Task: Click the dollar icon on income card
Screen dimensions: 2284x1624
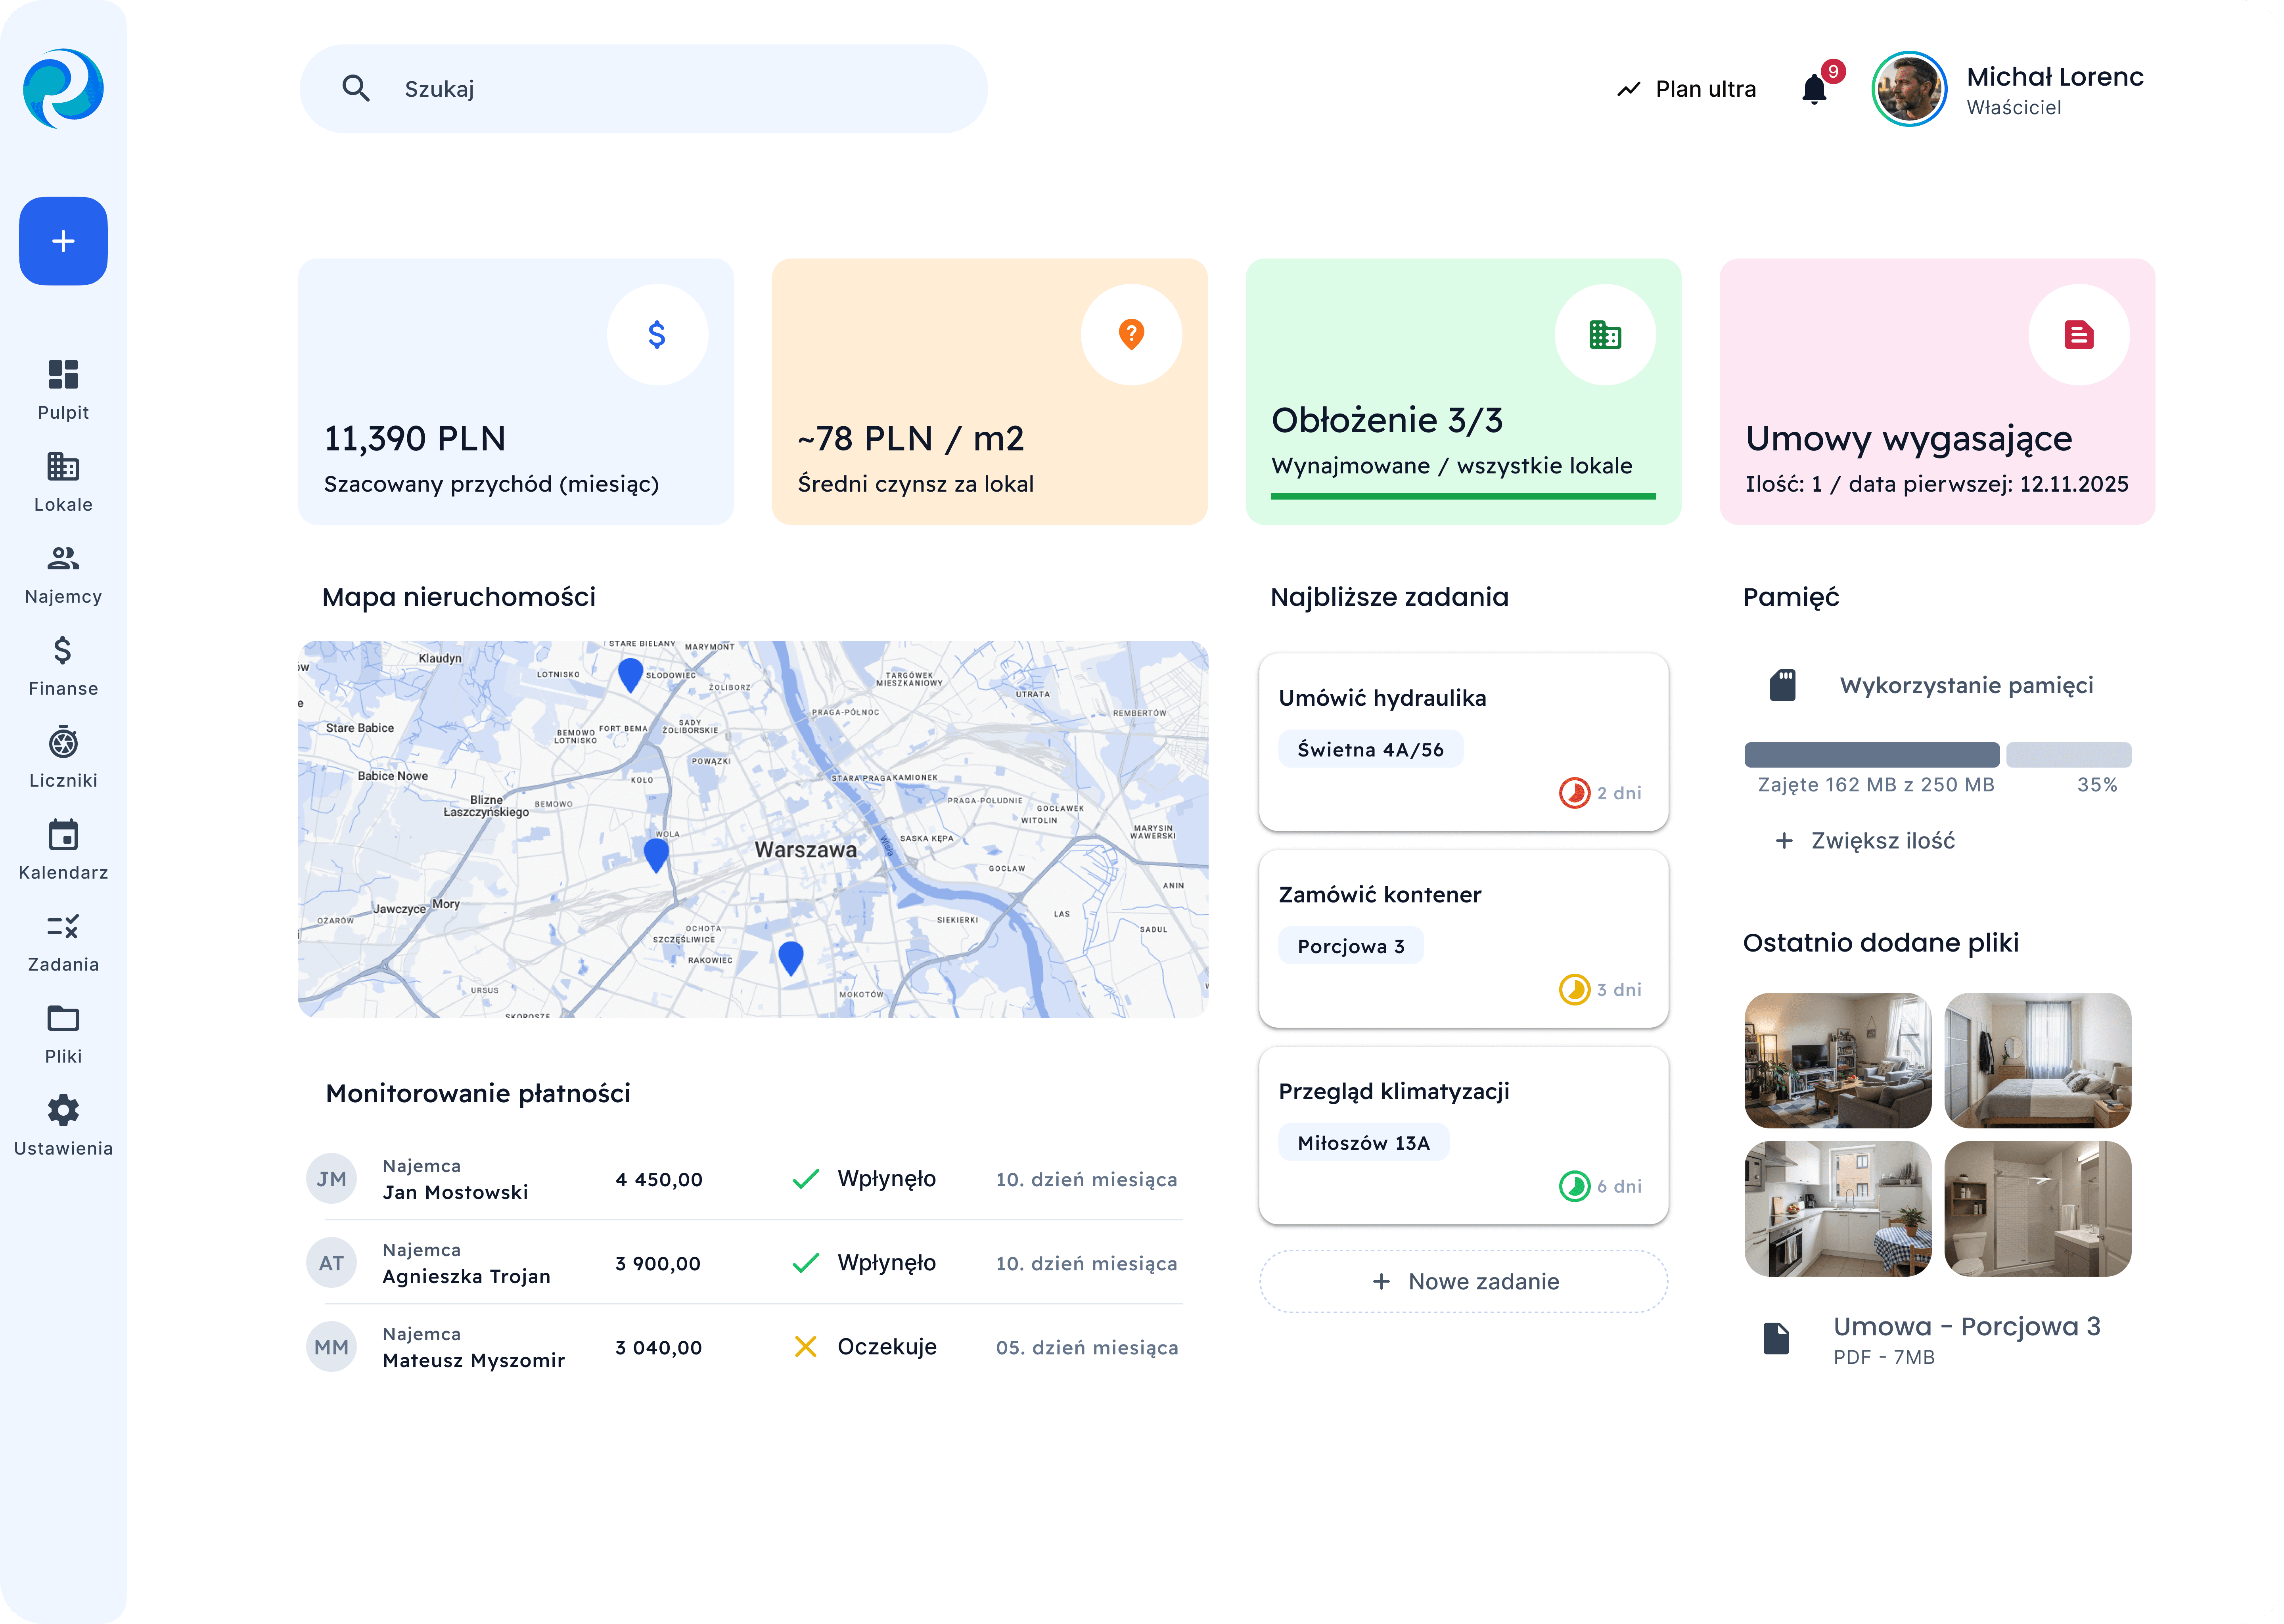Action: 657,334
